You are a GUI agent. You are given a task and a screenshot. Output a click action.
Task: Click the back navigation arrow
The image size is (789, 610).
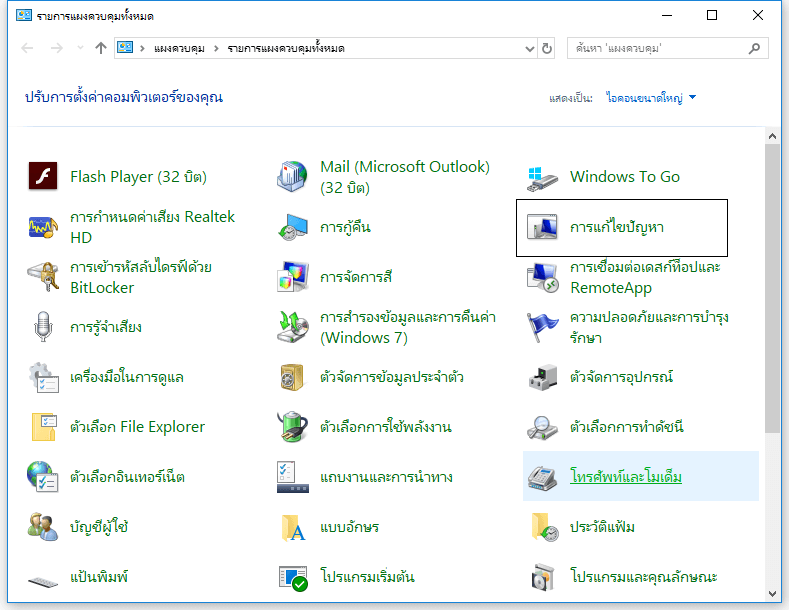coord(27,48)
